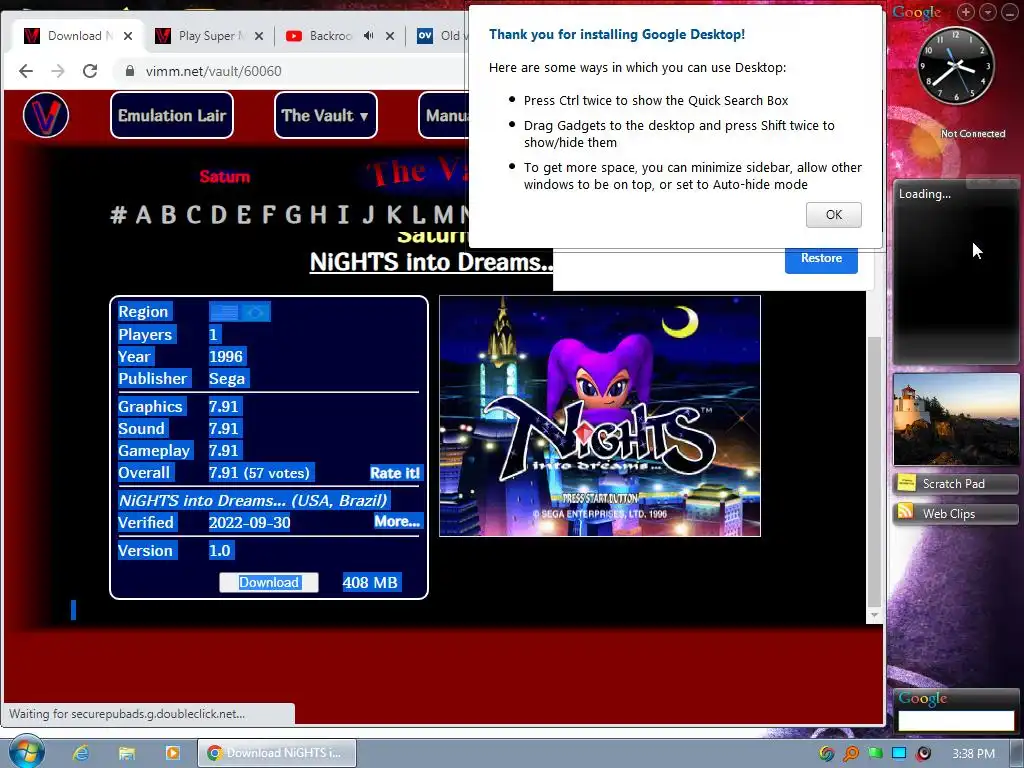Open the Manuals nav button
The width and height of the screenshot is (1024, 768).
point(445,116)
